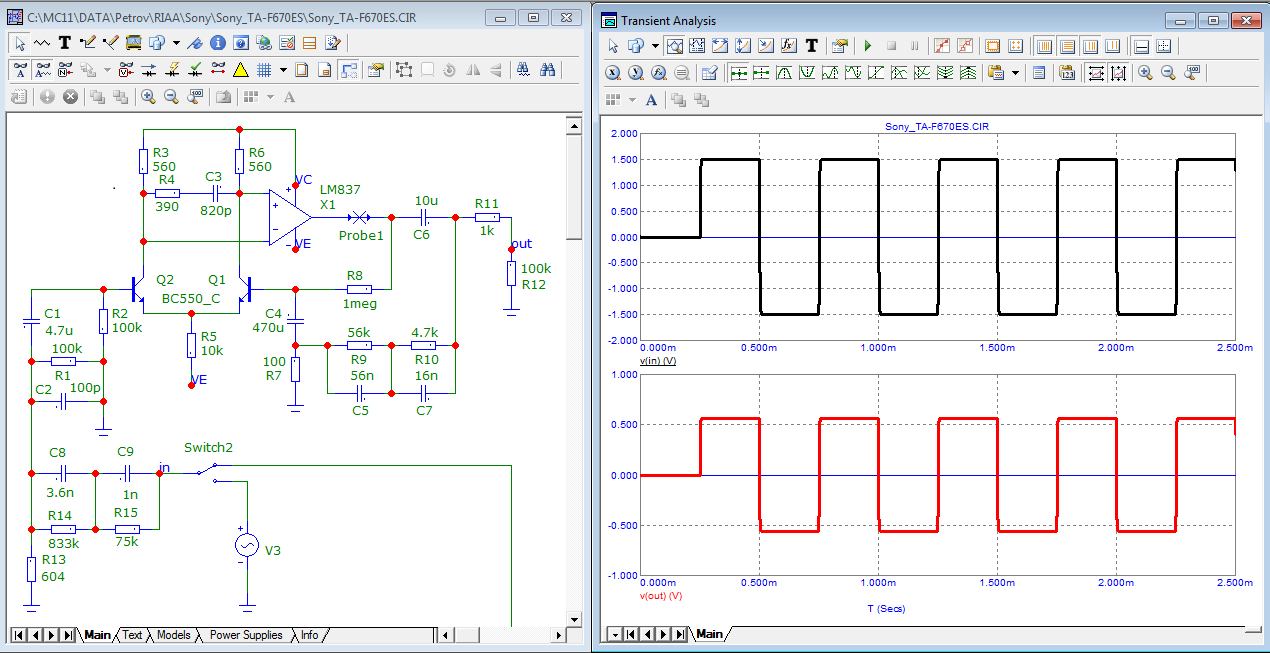1270x653 pixels.
Task: Click the green Run analysis button
Action: point(867,46)
